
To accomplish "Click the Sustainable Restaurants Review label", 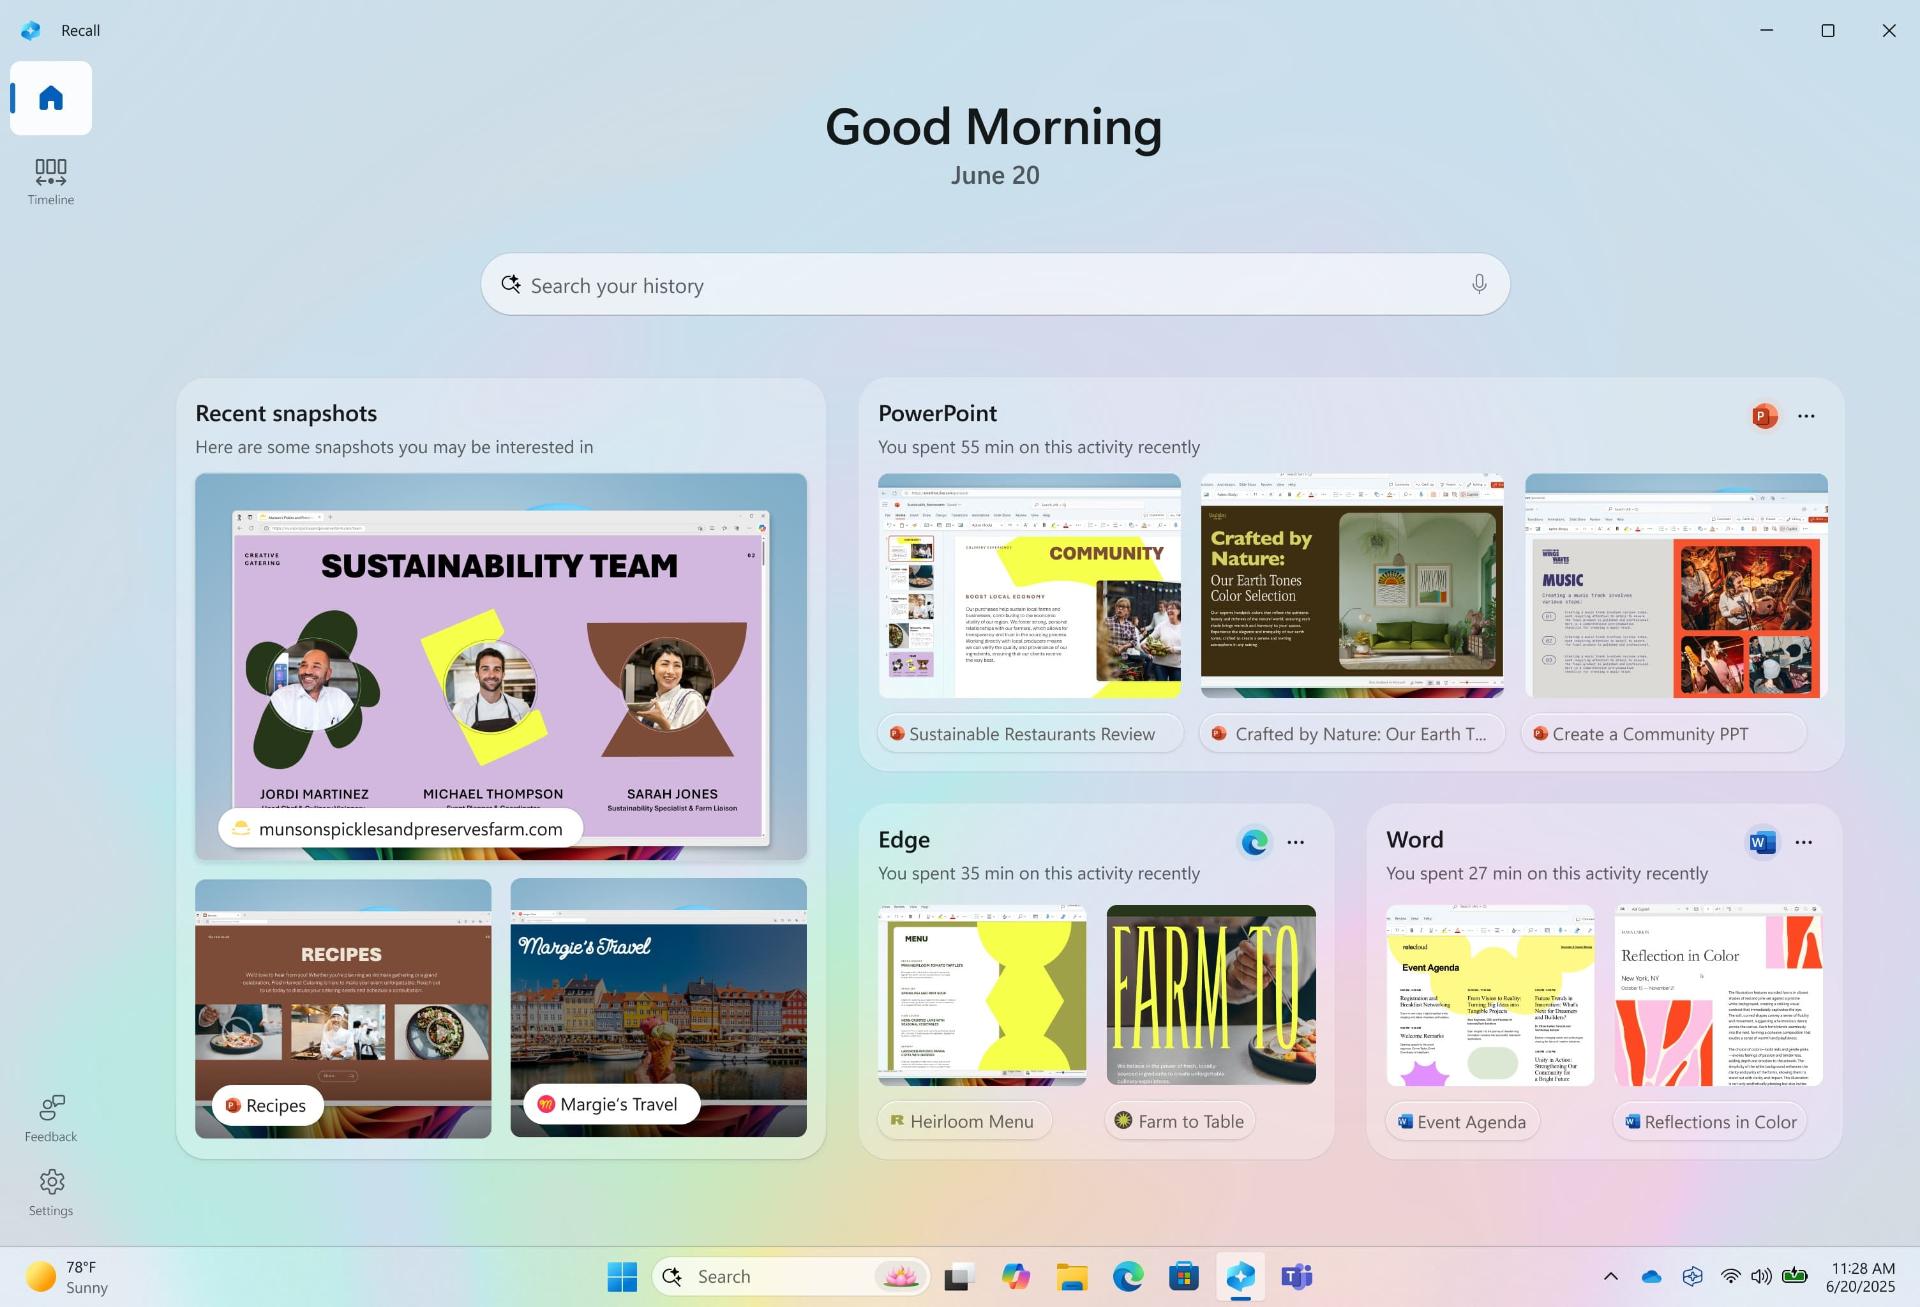I will tap(1031, 734).
